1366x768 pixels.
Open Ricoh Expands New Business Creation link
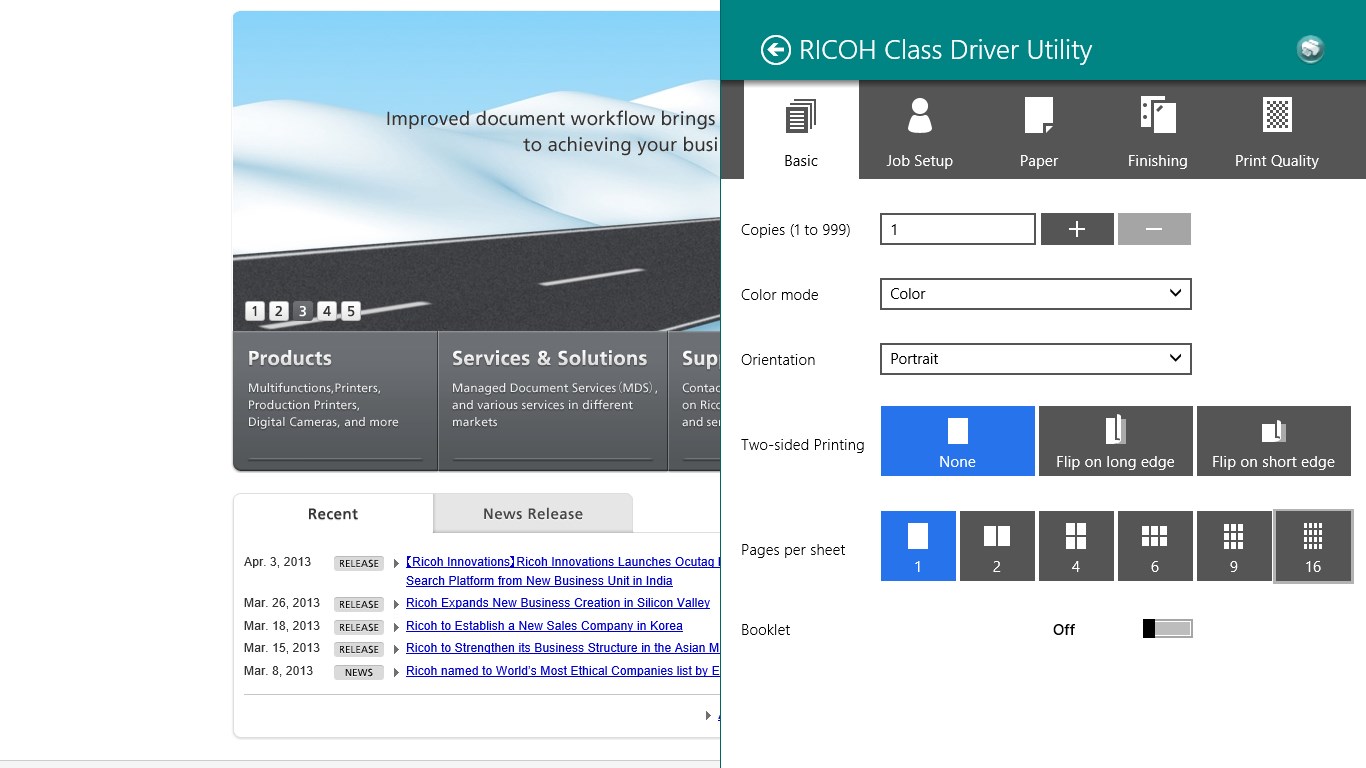tap(558, 603)
